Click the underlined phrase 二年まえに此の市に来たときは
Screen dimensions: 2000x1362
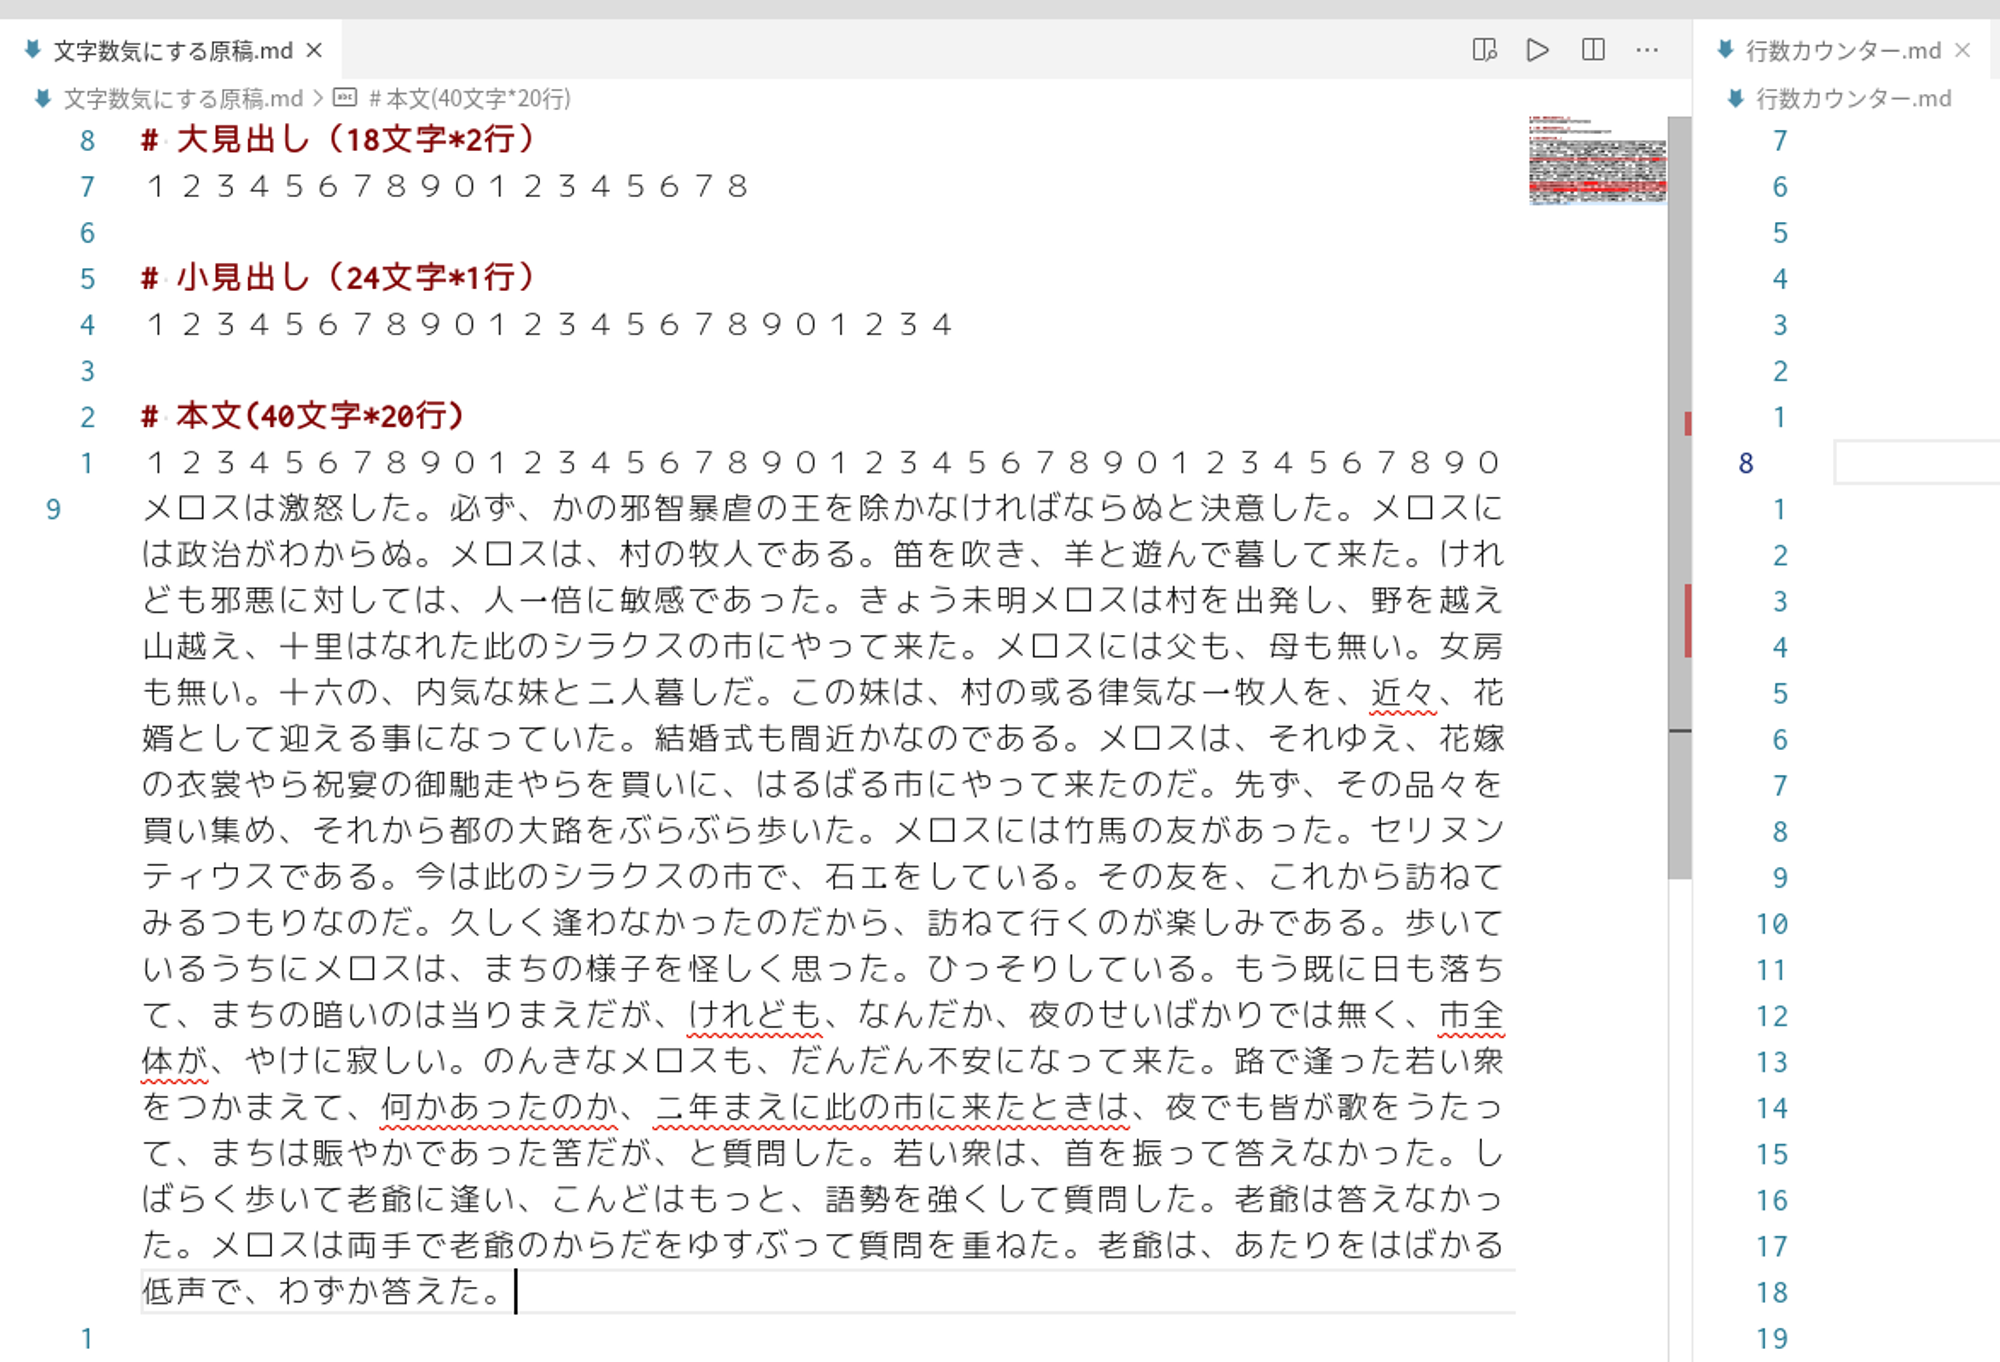click(x=891, y=1107)
